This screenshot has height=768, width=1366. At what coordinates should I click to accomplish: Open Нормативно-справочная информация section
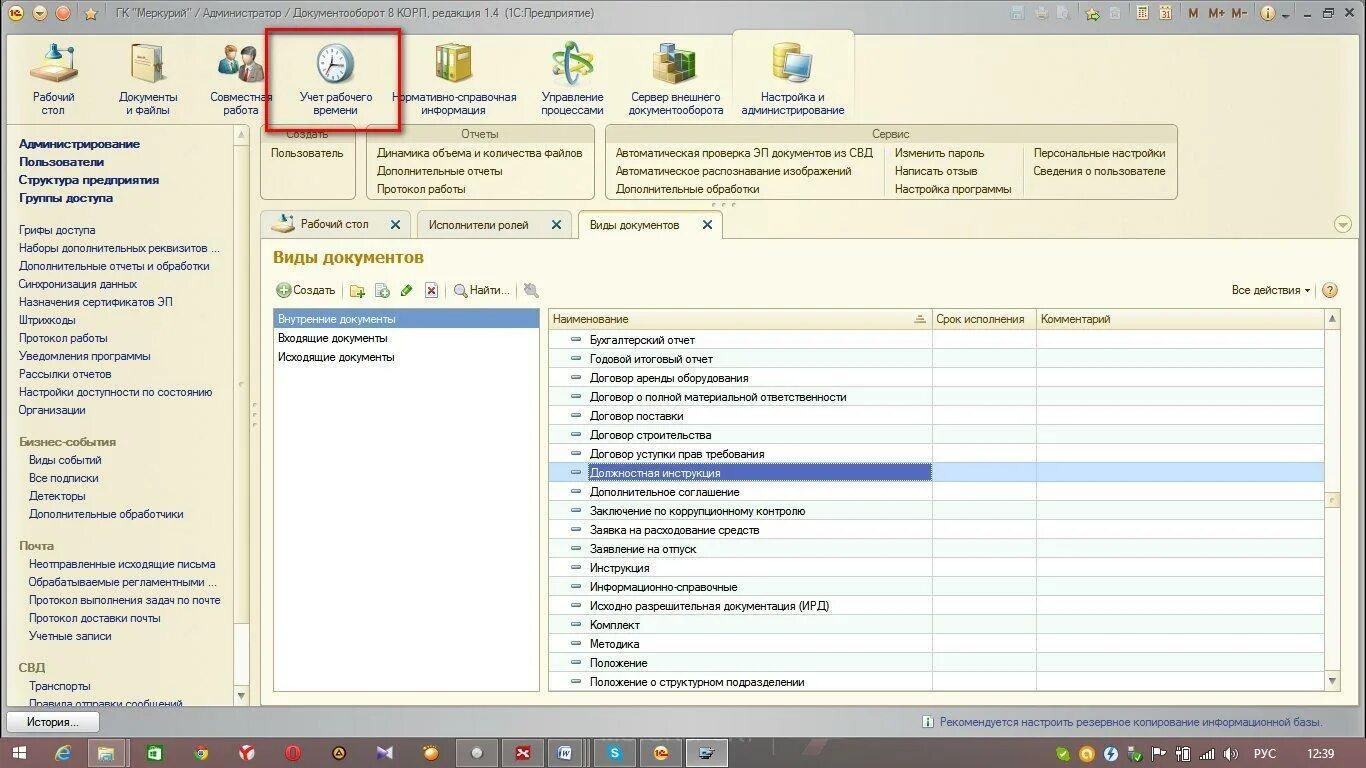coord(454,80)
